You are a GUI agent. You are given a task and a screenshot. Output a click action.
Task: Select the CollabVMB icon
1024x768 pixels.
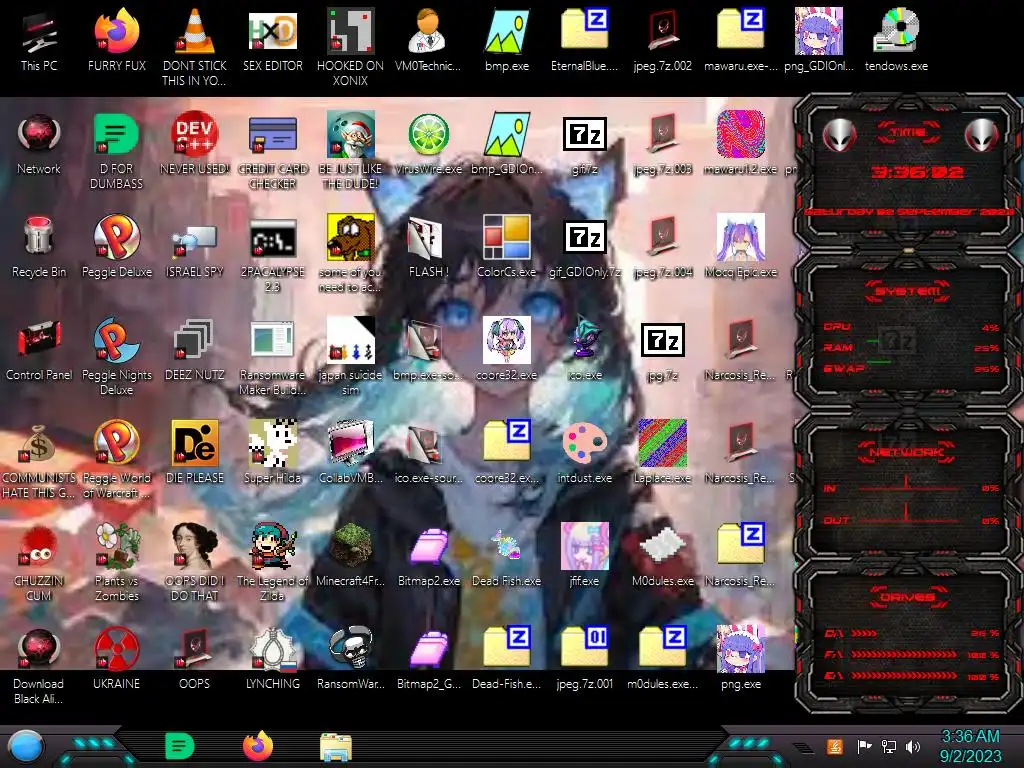350,454
